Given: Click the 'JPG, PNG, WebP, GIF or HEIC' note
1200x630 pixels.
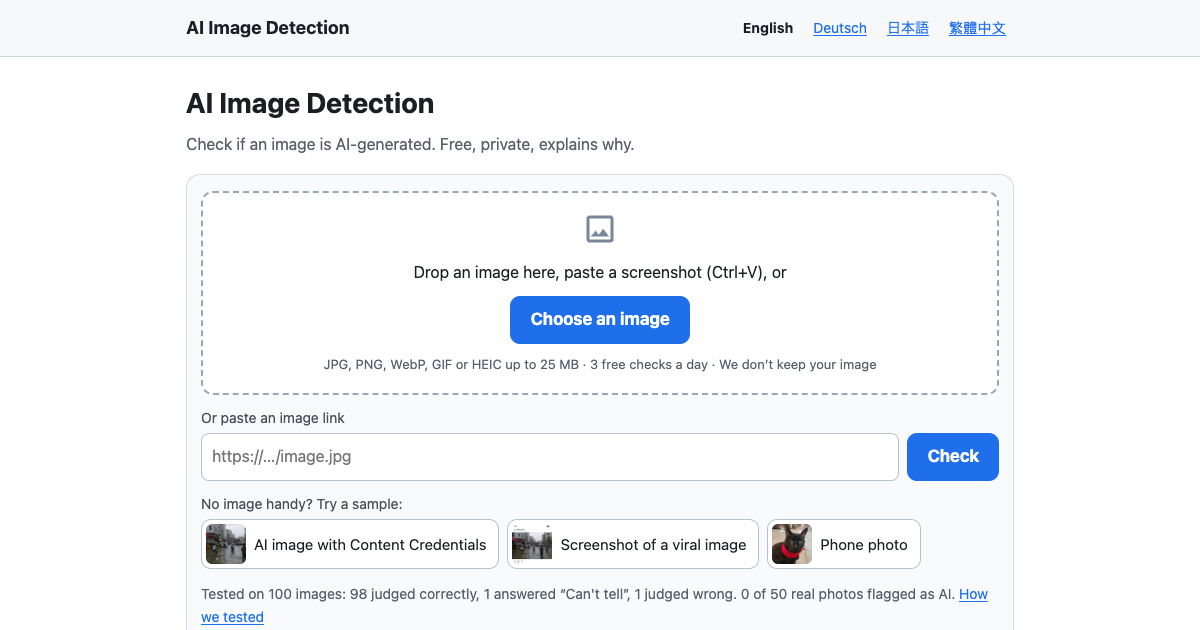Looking at the screenshot, I should [600, 365].
